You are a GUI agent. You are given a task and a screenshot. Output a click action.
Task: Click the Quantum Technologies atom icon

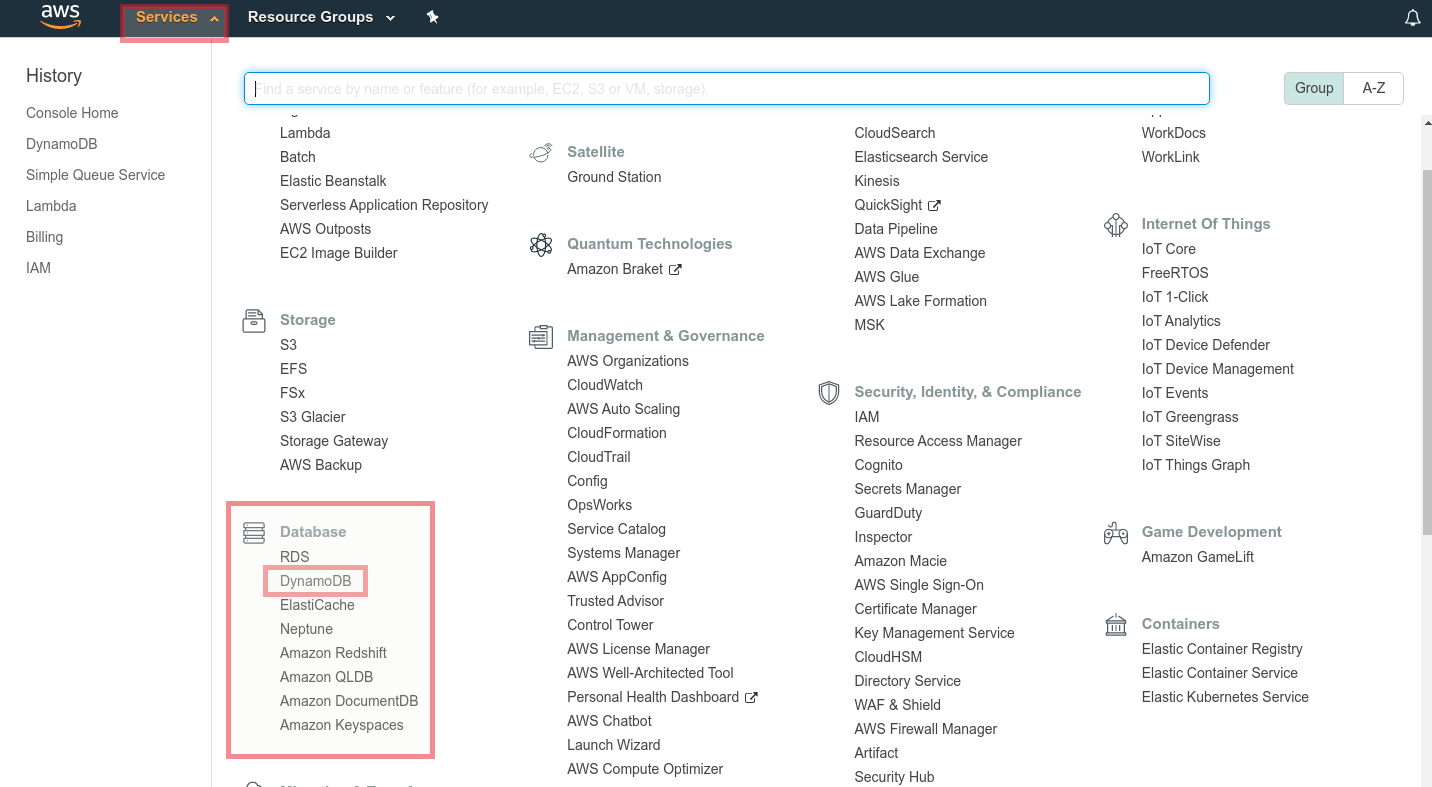pyautogui.click(x=541, y=245)
